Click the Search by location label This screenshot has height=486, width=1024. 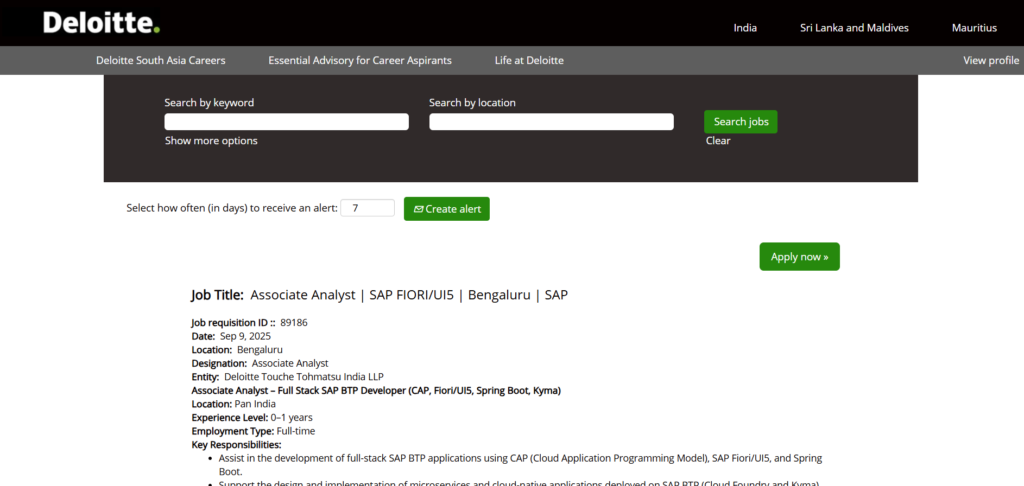coord(472,103)
